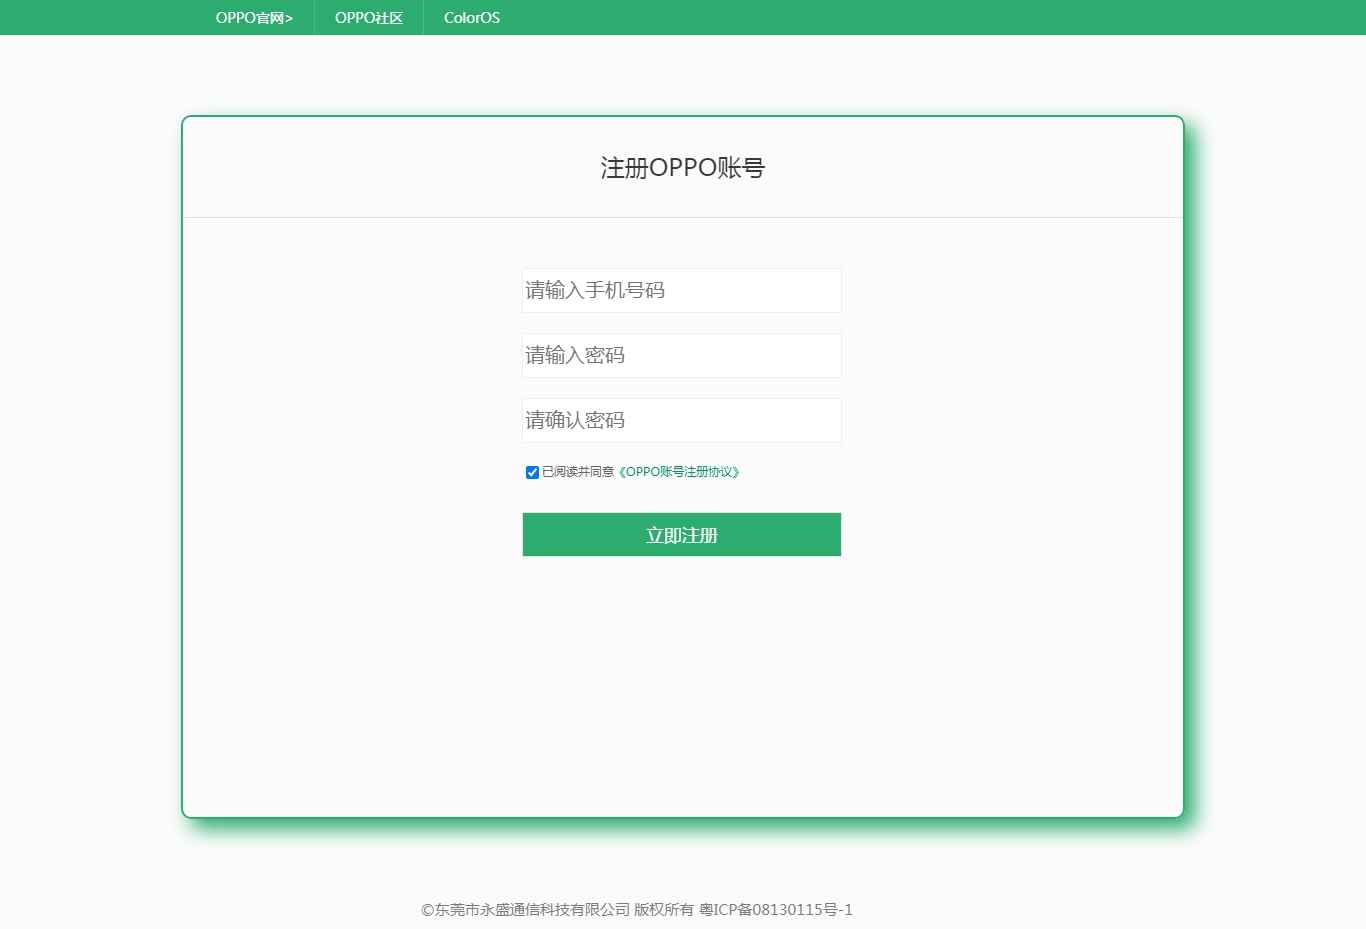Open the OPPO官网 link in top bar

pos(249,18)
